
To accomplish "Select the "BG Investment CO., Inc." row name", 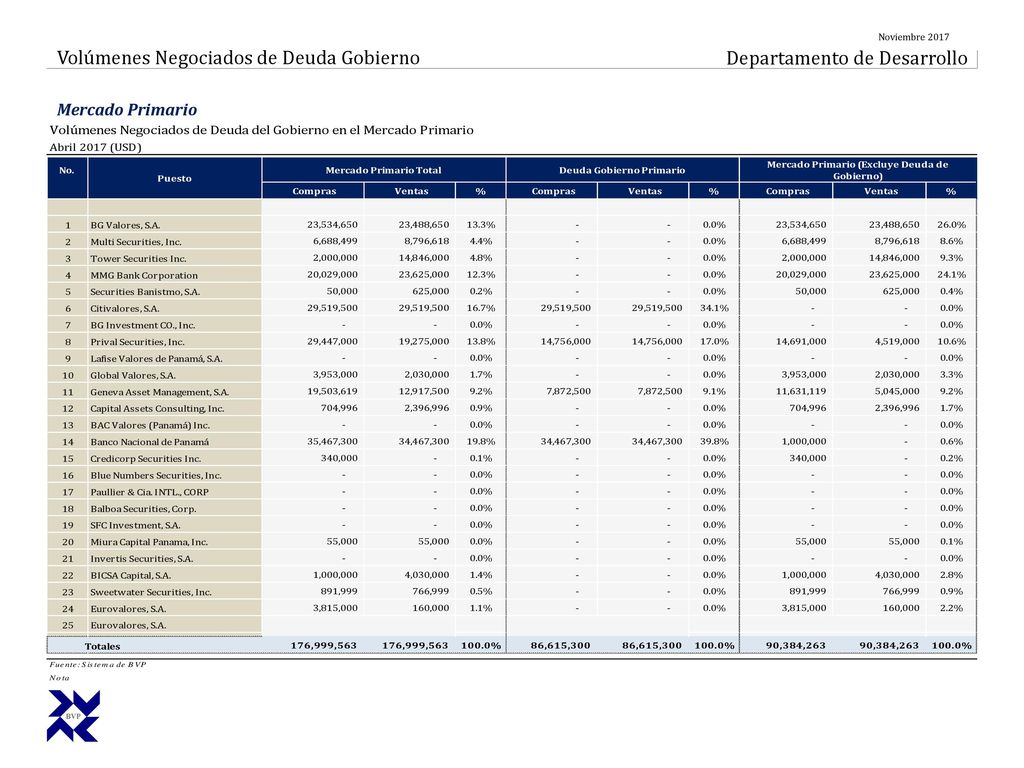I will pyautogui.click(x=143, y=325).
